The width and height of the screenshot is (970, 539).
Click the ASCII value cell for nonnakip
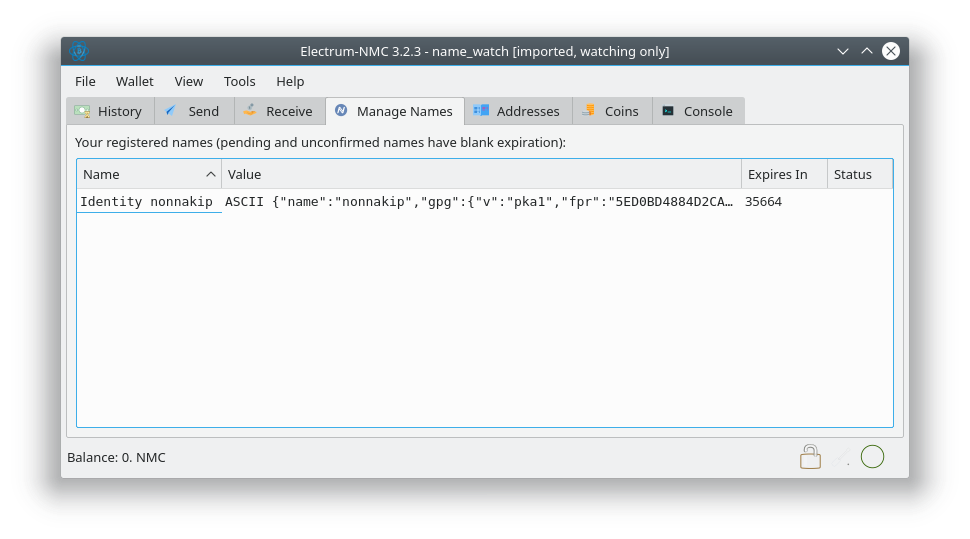[481, 202]
